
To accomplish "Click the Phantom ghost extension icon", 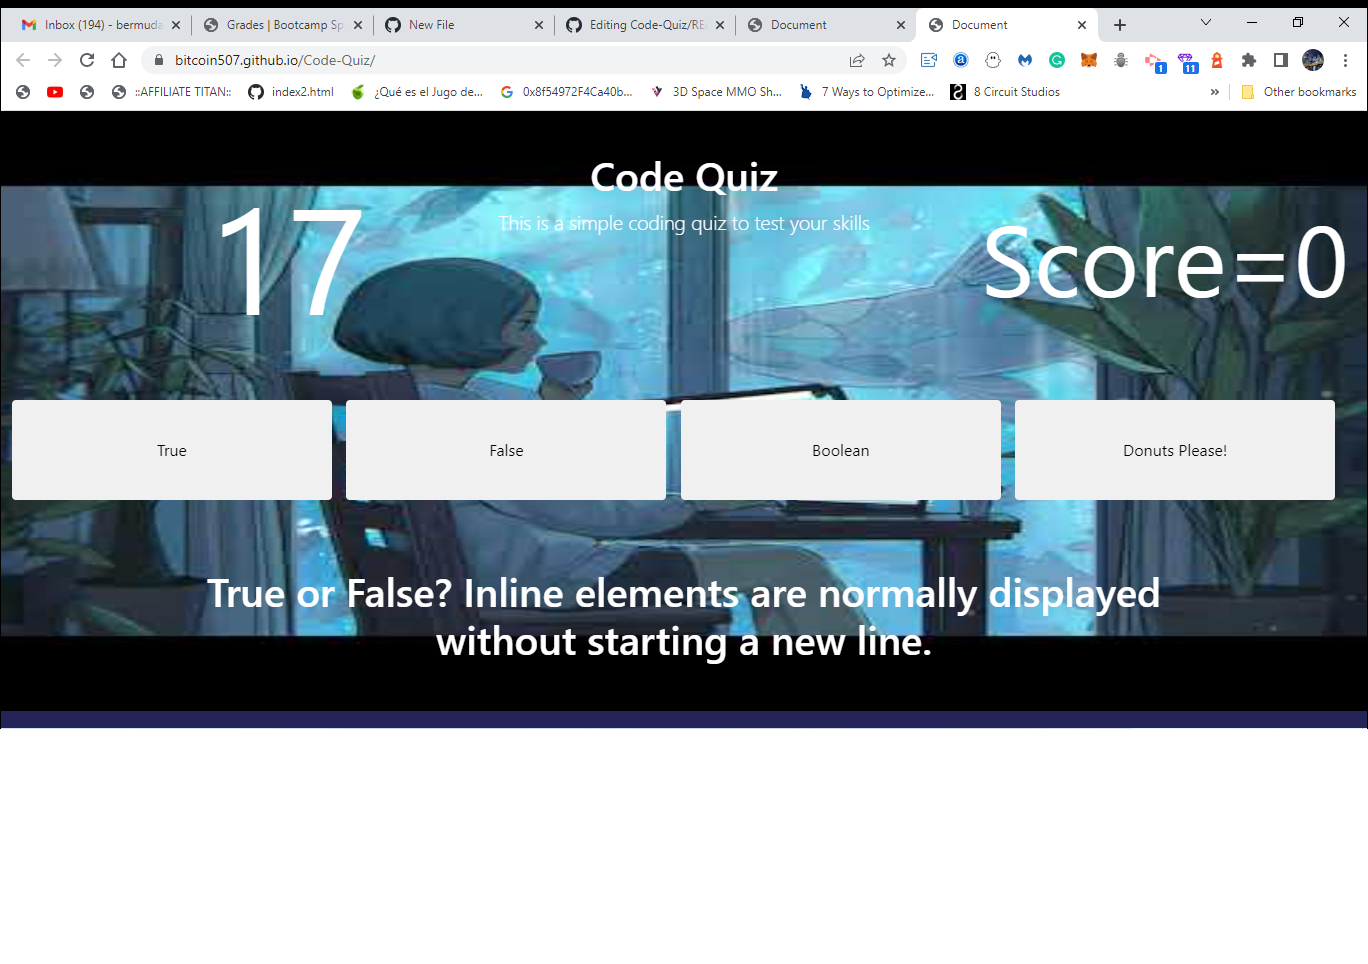I will click(993, 60).
